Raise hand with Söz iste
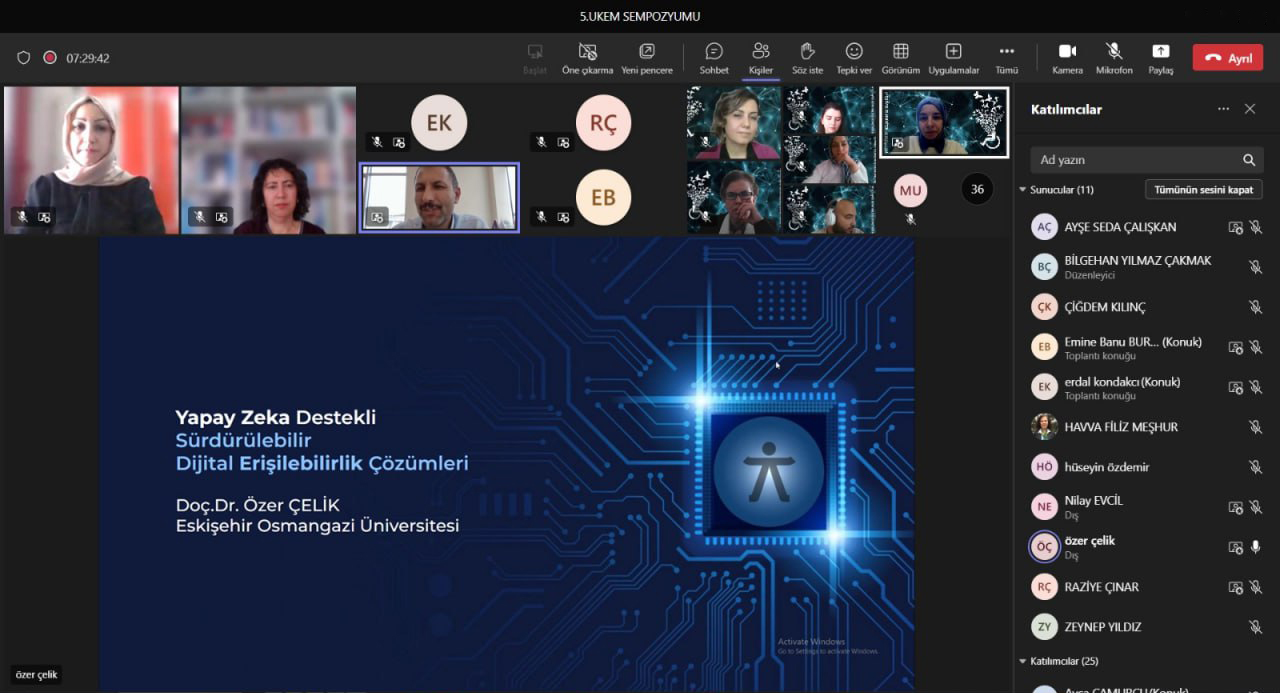Image resolution: width=1280 pixels, height=693 pixels. pyautogui.click(x=807, y=58)
